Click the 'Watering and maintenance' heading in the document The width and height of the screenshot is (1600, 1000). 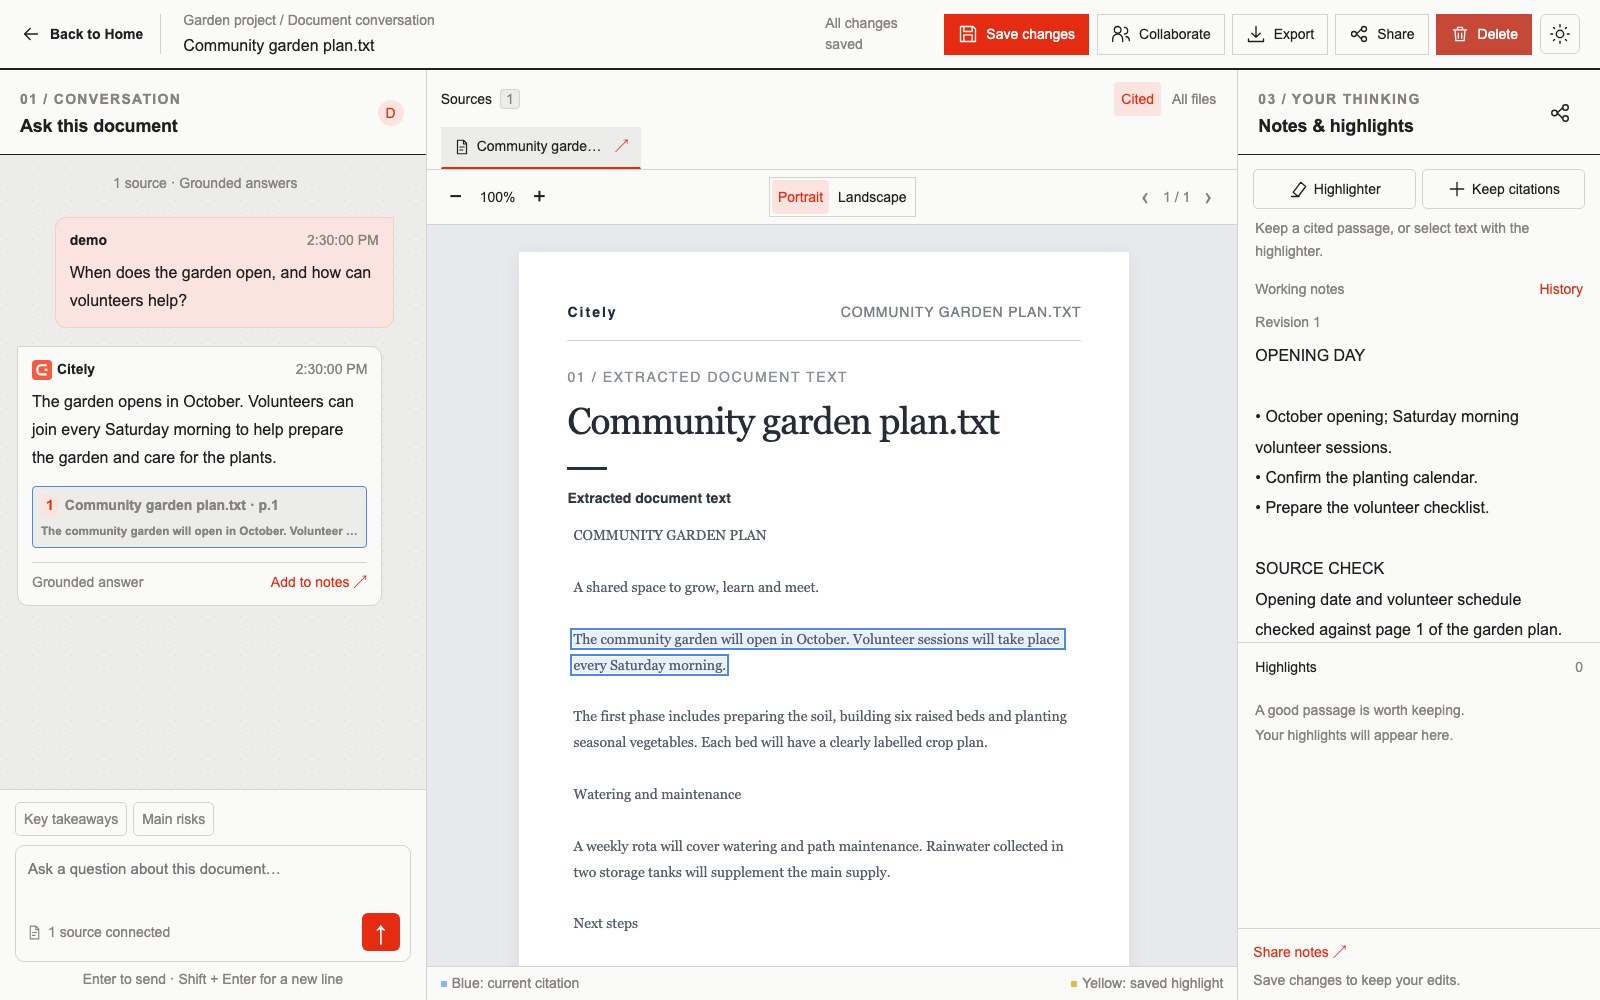click(x=657, y=794)
